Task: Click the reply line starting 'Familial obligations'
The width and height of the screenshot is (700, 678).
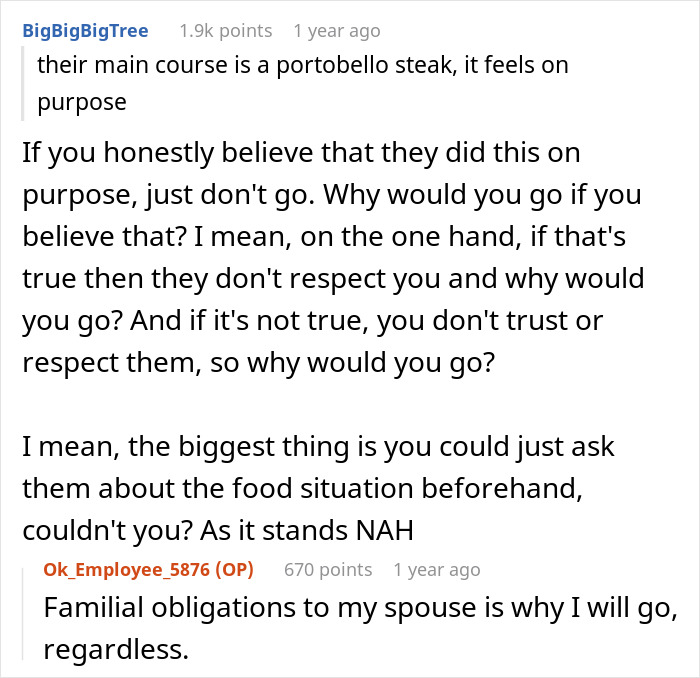Action: [x=361, y=608]
